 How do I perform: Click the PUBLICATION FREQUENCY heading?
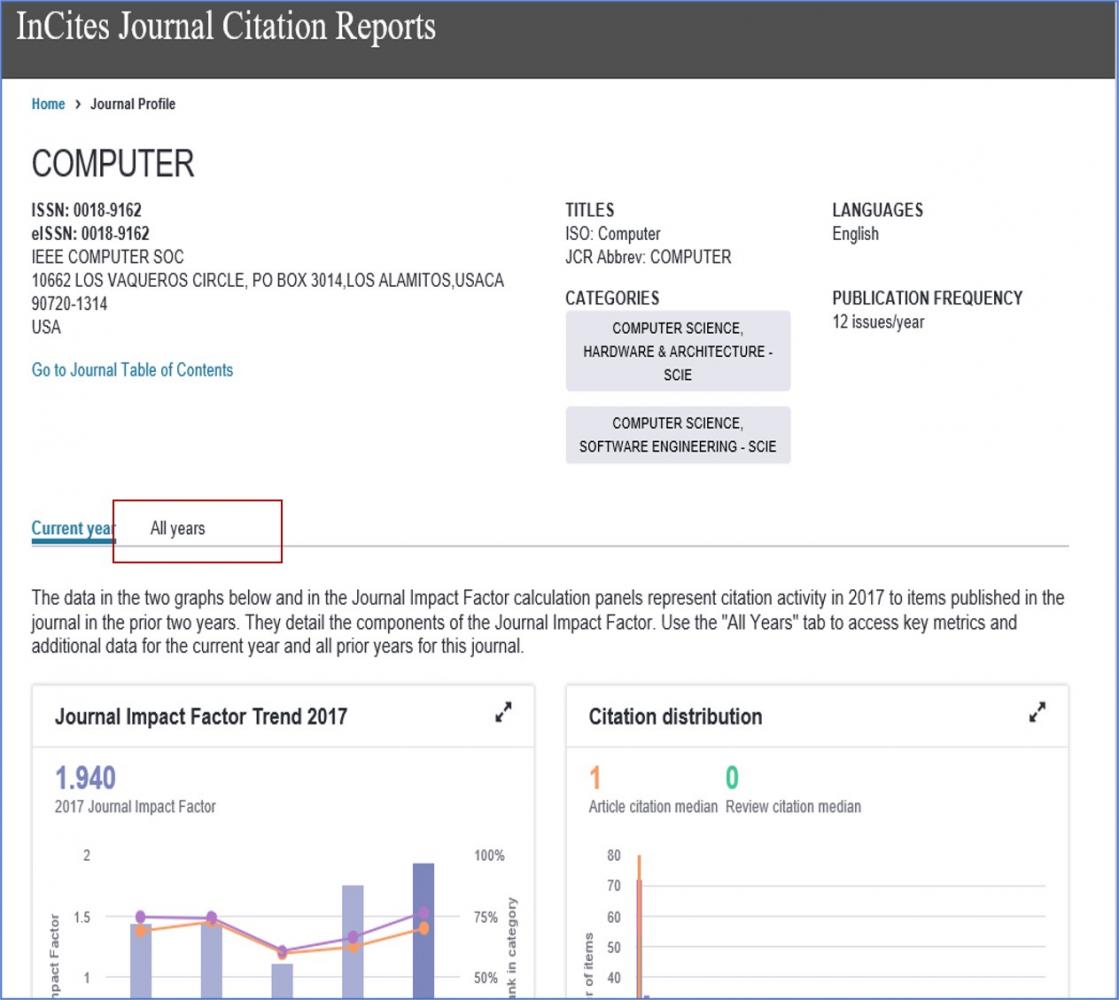click(927, 298)
